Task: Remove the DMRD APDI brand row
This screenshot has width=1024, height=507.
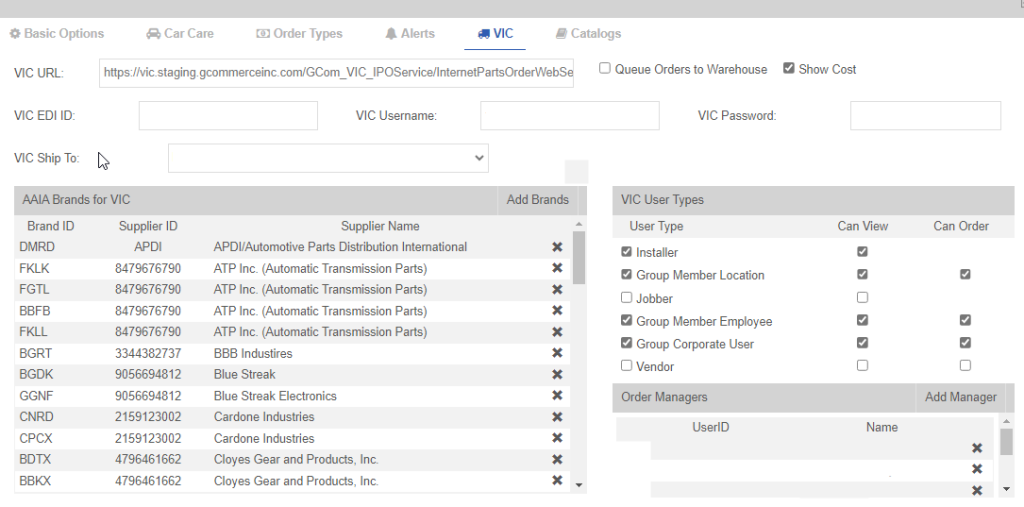Action: (x=557, y=247)
